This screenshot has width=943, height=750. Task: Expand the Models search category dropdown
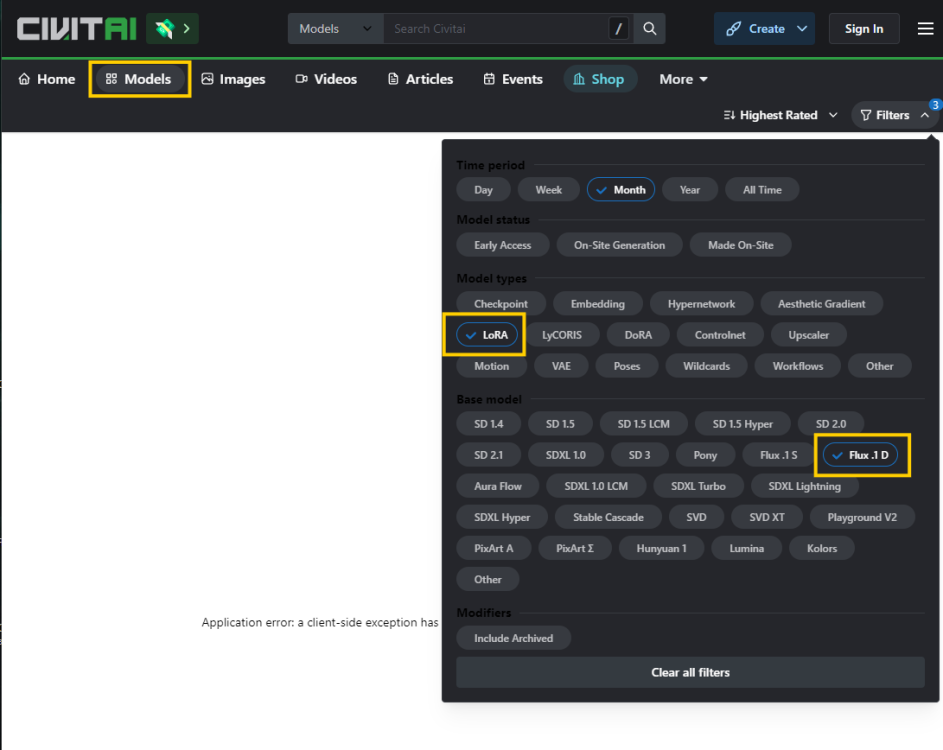click(x=335, y=29)
